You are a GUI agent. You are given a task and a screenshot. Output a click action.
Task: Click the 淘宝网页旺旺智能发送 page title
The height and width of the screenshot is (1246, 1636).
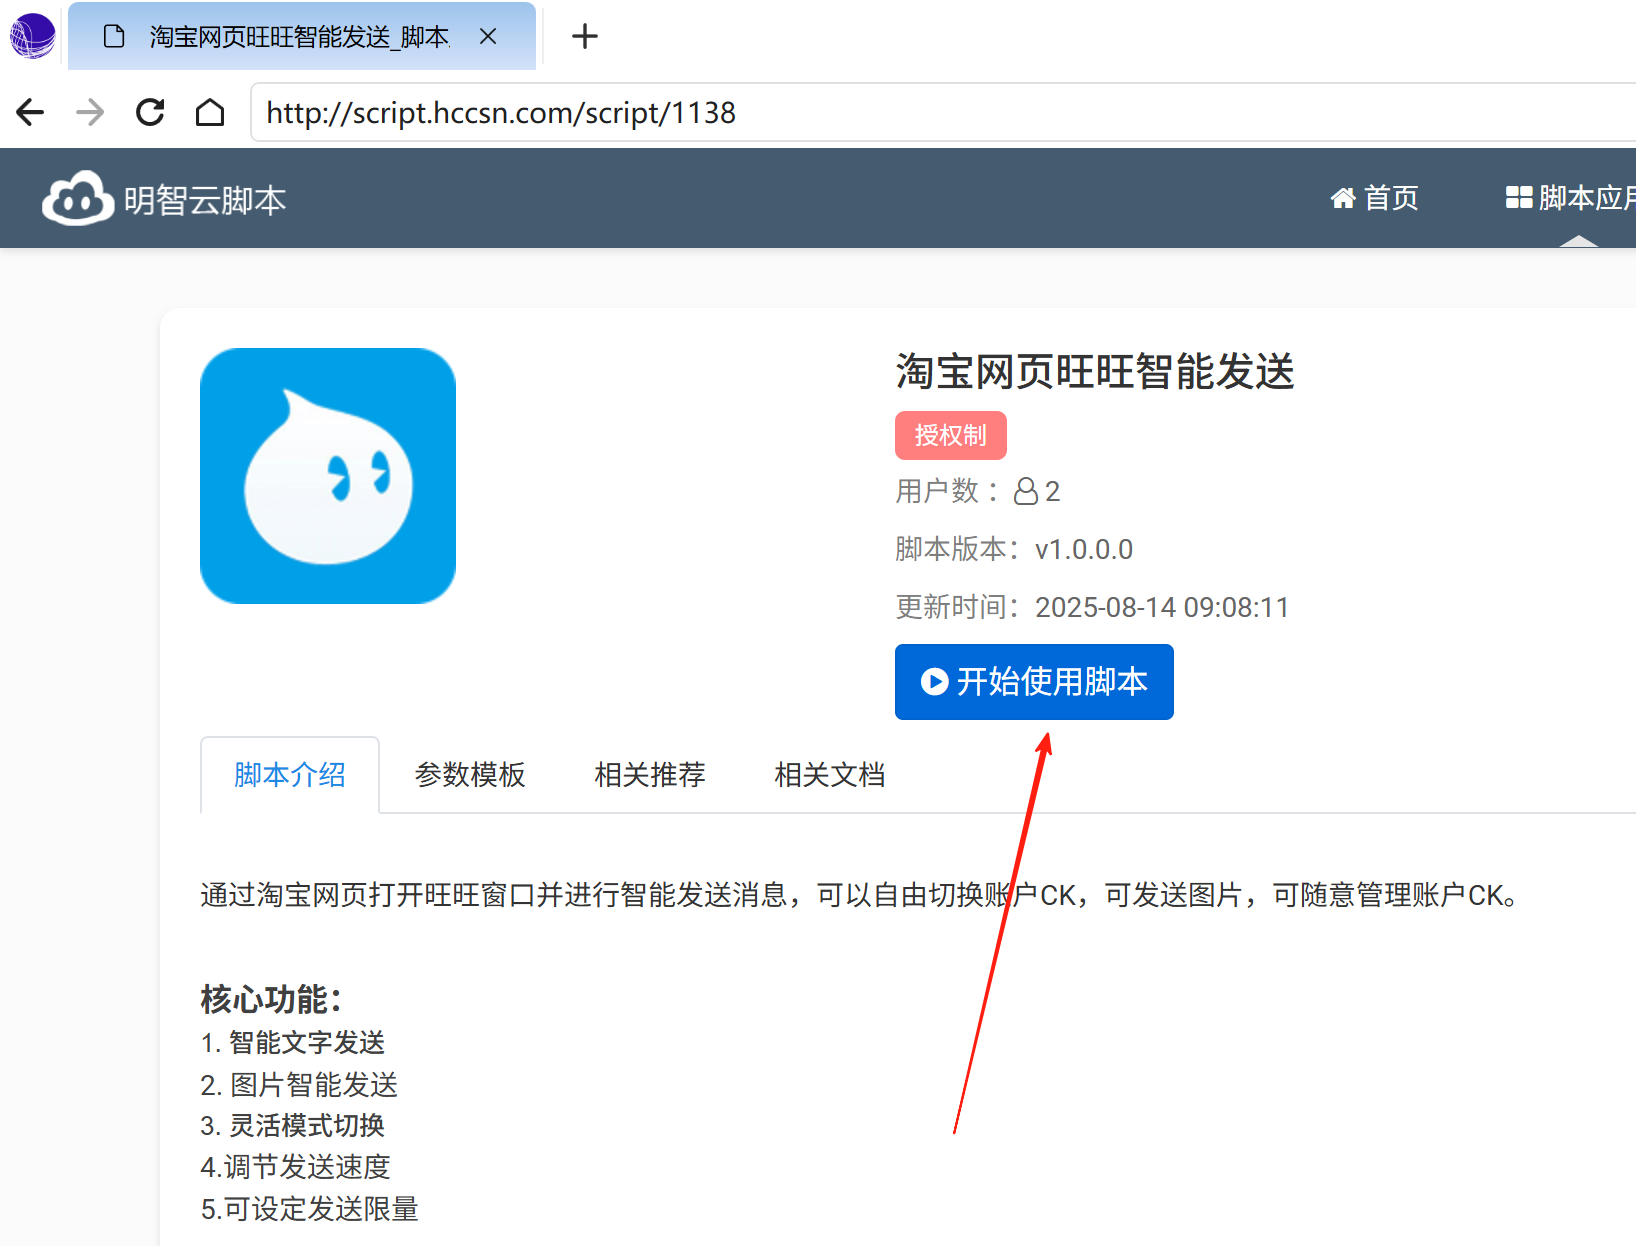coord(1095,372)
